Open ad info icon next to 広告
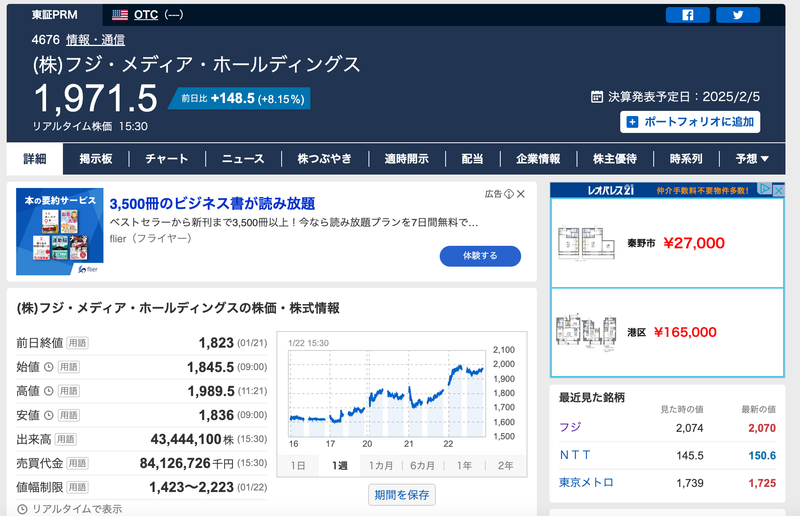 (509, 194)
